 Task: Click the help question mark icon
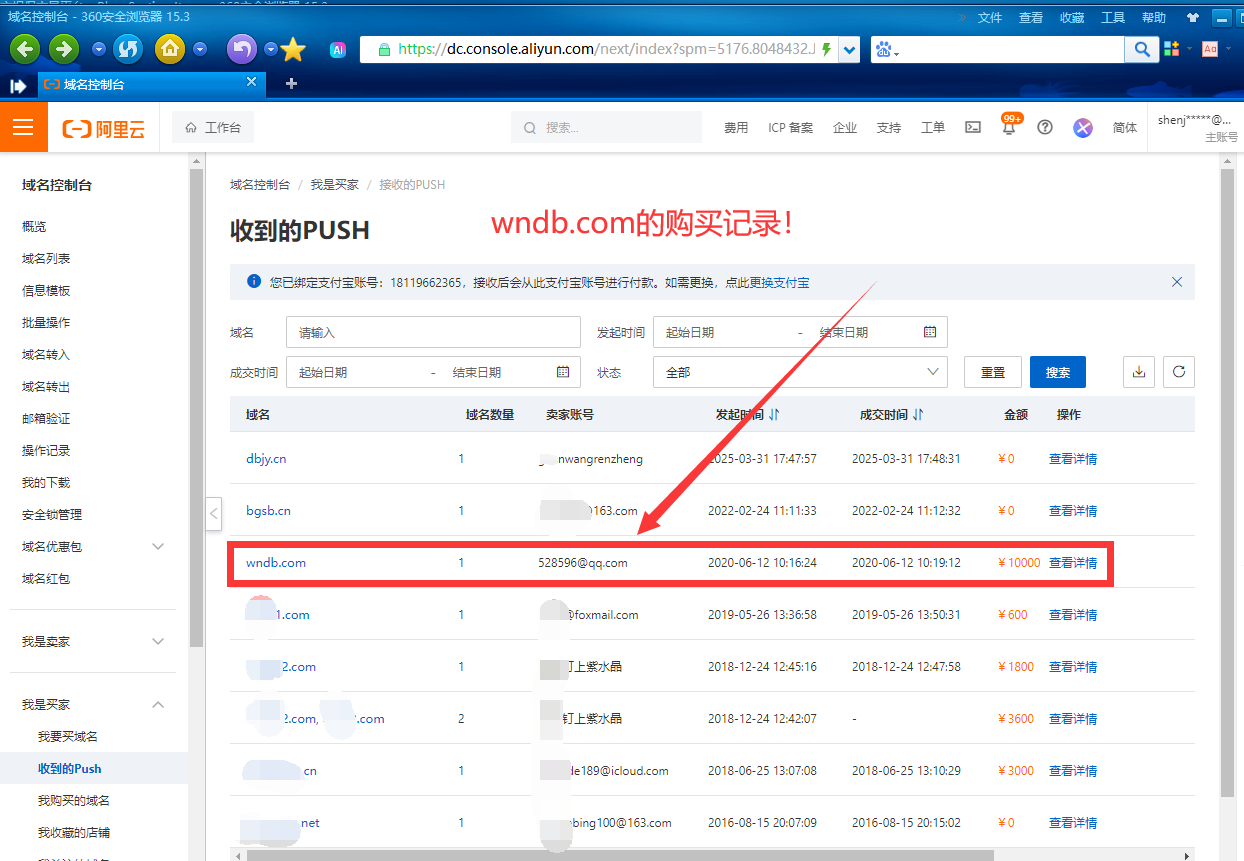(1045, 128)
